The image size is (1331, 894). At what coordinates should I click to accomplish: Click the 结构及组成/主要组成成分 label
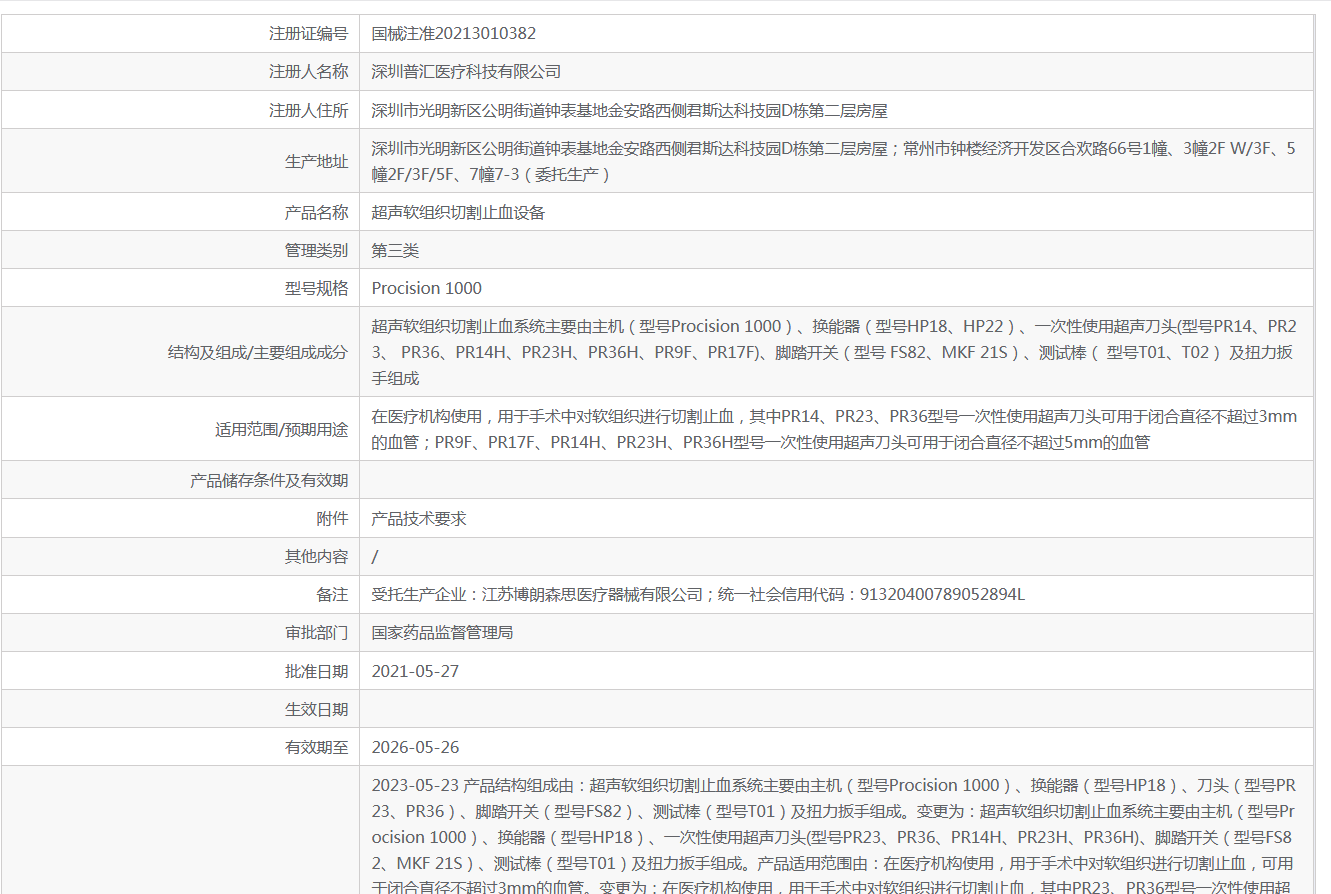(x=258, y=352)
